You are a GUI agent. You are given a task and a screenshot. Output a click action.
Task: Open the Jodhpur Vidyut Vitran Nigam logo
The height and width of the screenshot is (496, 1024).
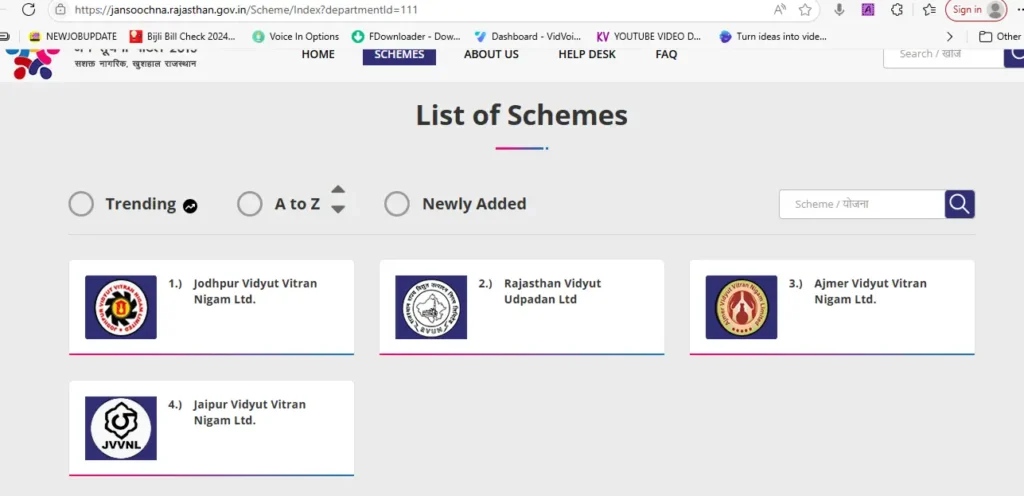click(121, 307)
